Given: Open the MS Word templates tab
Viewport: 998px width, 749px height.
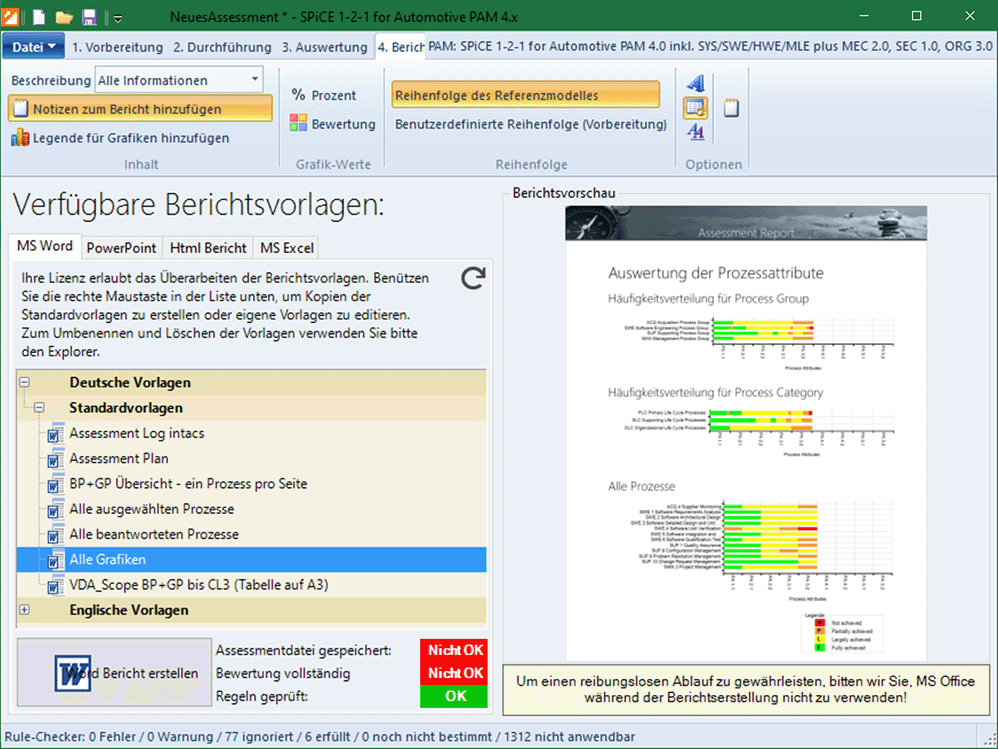Looking at the screenshot, I should [45, 246].
